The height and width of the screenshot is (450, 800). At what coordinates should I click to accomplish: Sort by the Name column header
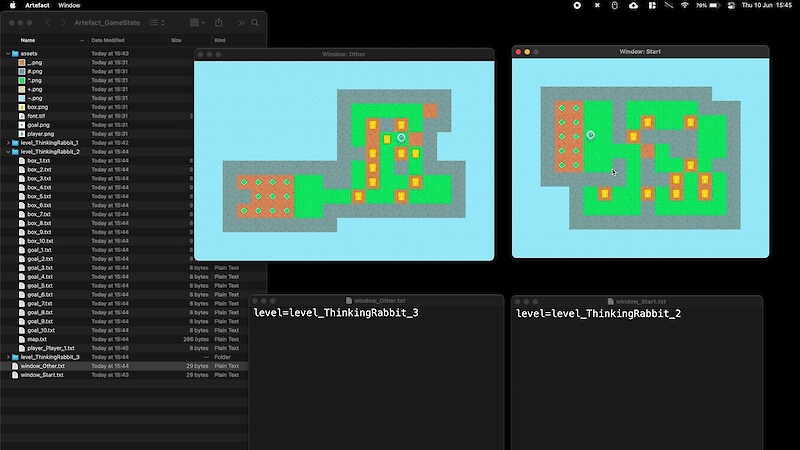point(28,40)
